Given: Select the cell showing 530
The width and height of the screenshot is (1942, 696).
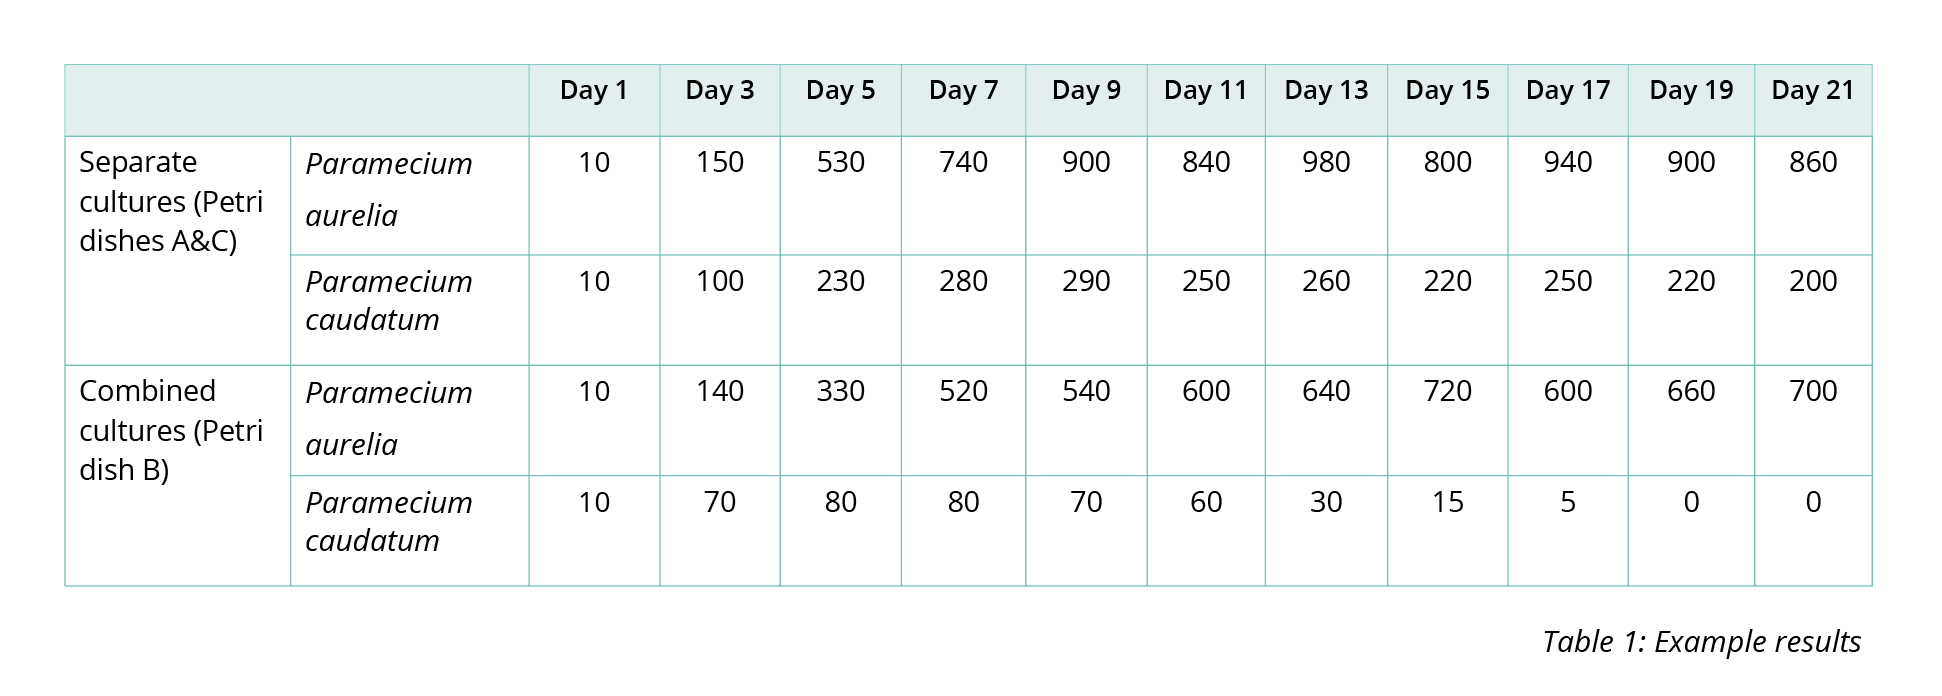Looking at the screenshot, I should [840, 162].
